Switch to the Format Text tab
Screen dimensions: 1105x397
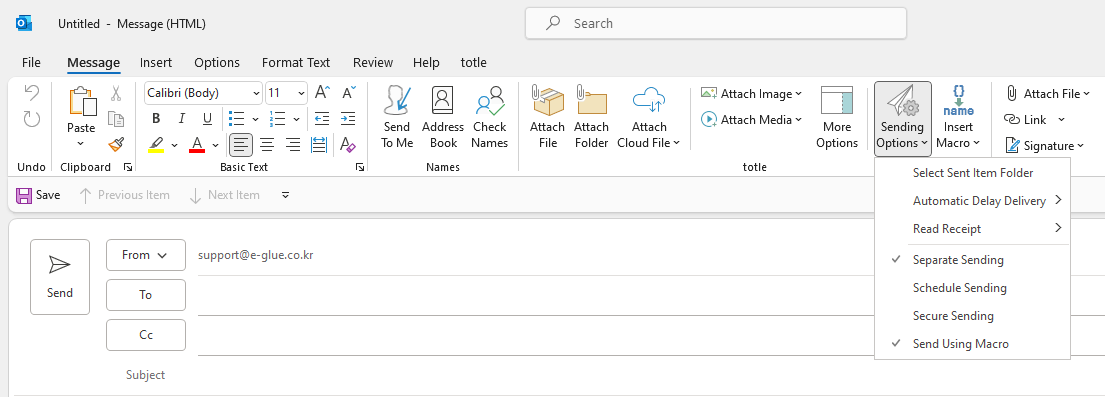[x=296, y=63]
